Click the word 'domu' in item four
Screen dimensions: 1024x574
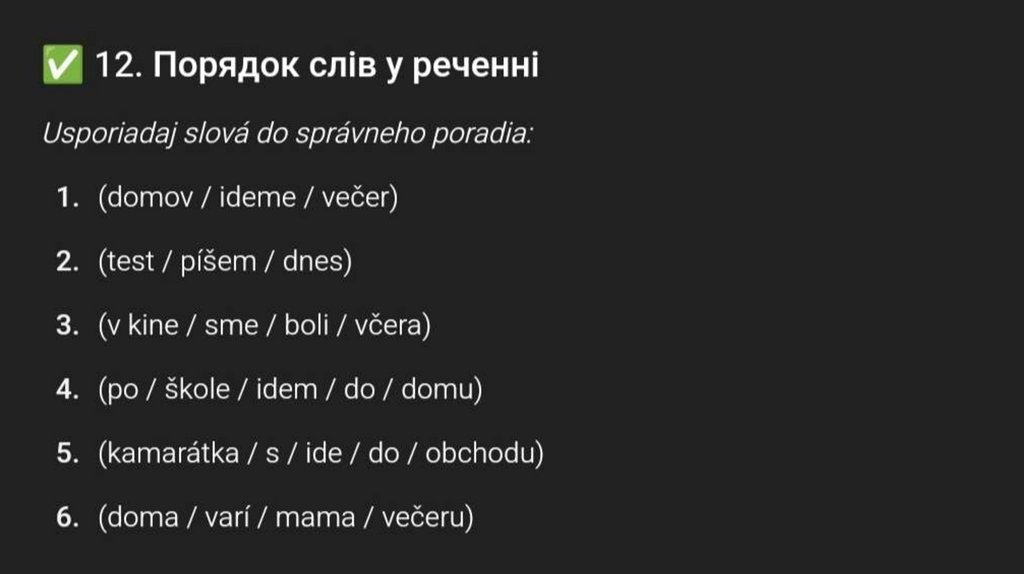[437, 390]
